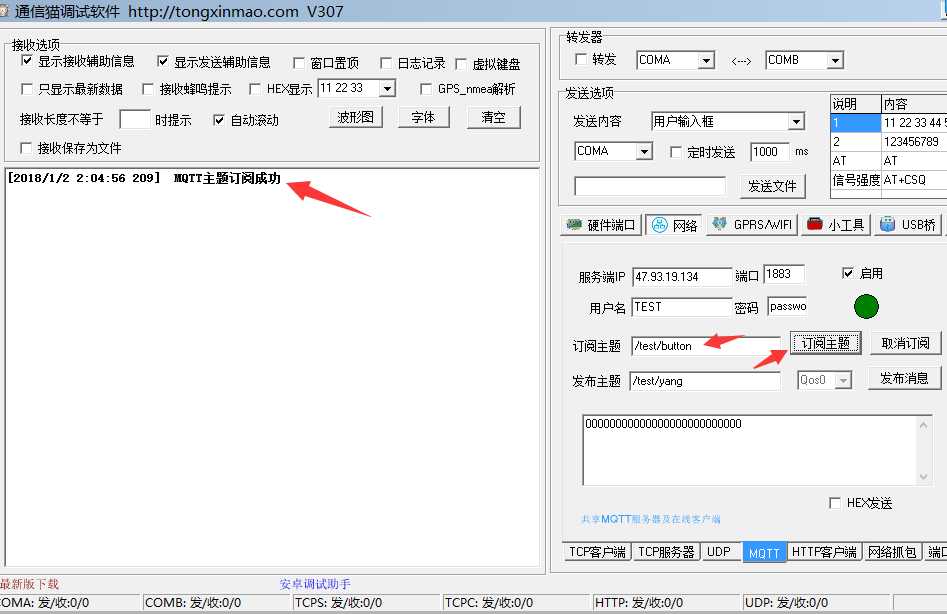Viewport: 947px width, 614px height.
Task: Click the 端口 1883 input field
Action: point(784,274)
